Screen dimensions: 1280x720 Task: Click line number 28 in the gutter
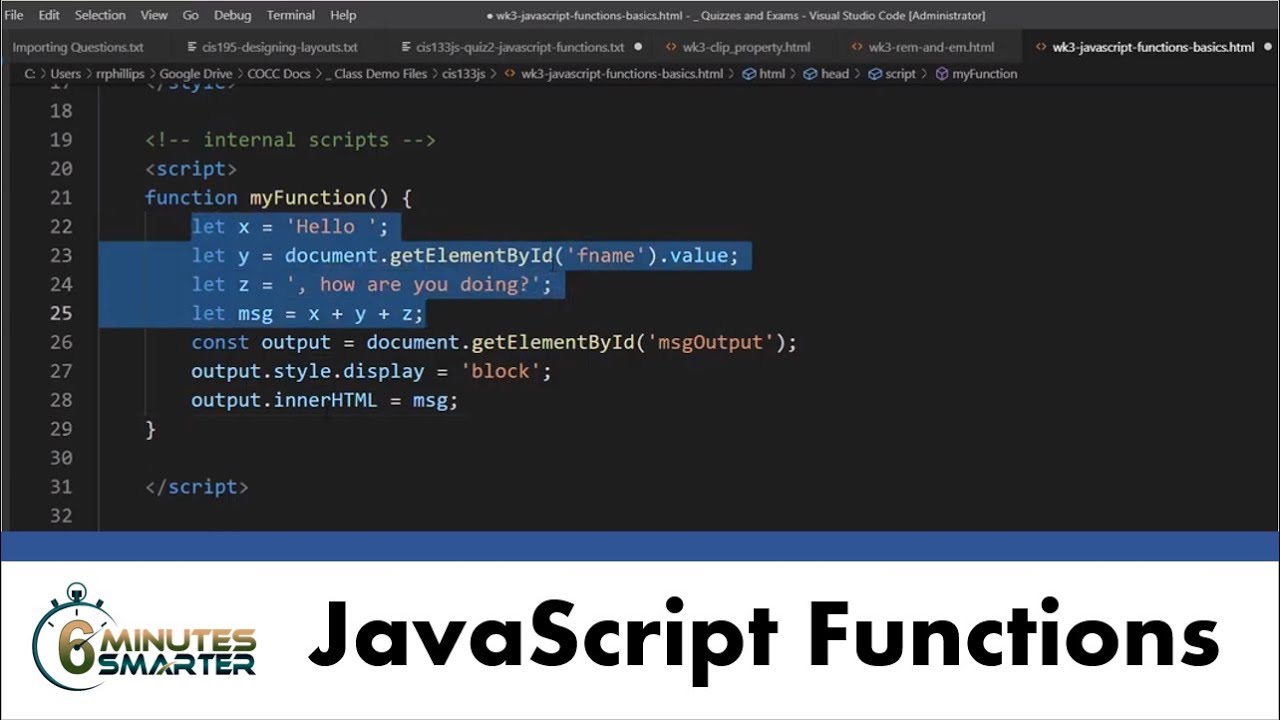pos(60,400)
